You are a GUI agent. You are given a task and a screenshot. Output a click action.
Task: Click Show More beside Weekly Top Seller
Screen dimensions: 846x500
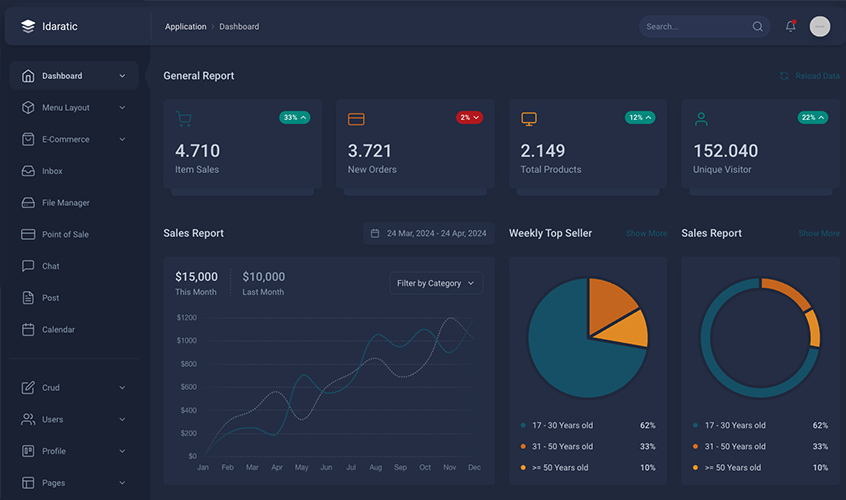(x=646, y=234)
